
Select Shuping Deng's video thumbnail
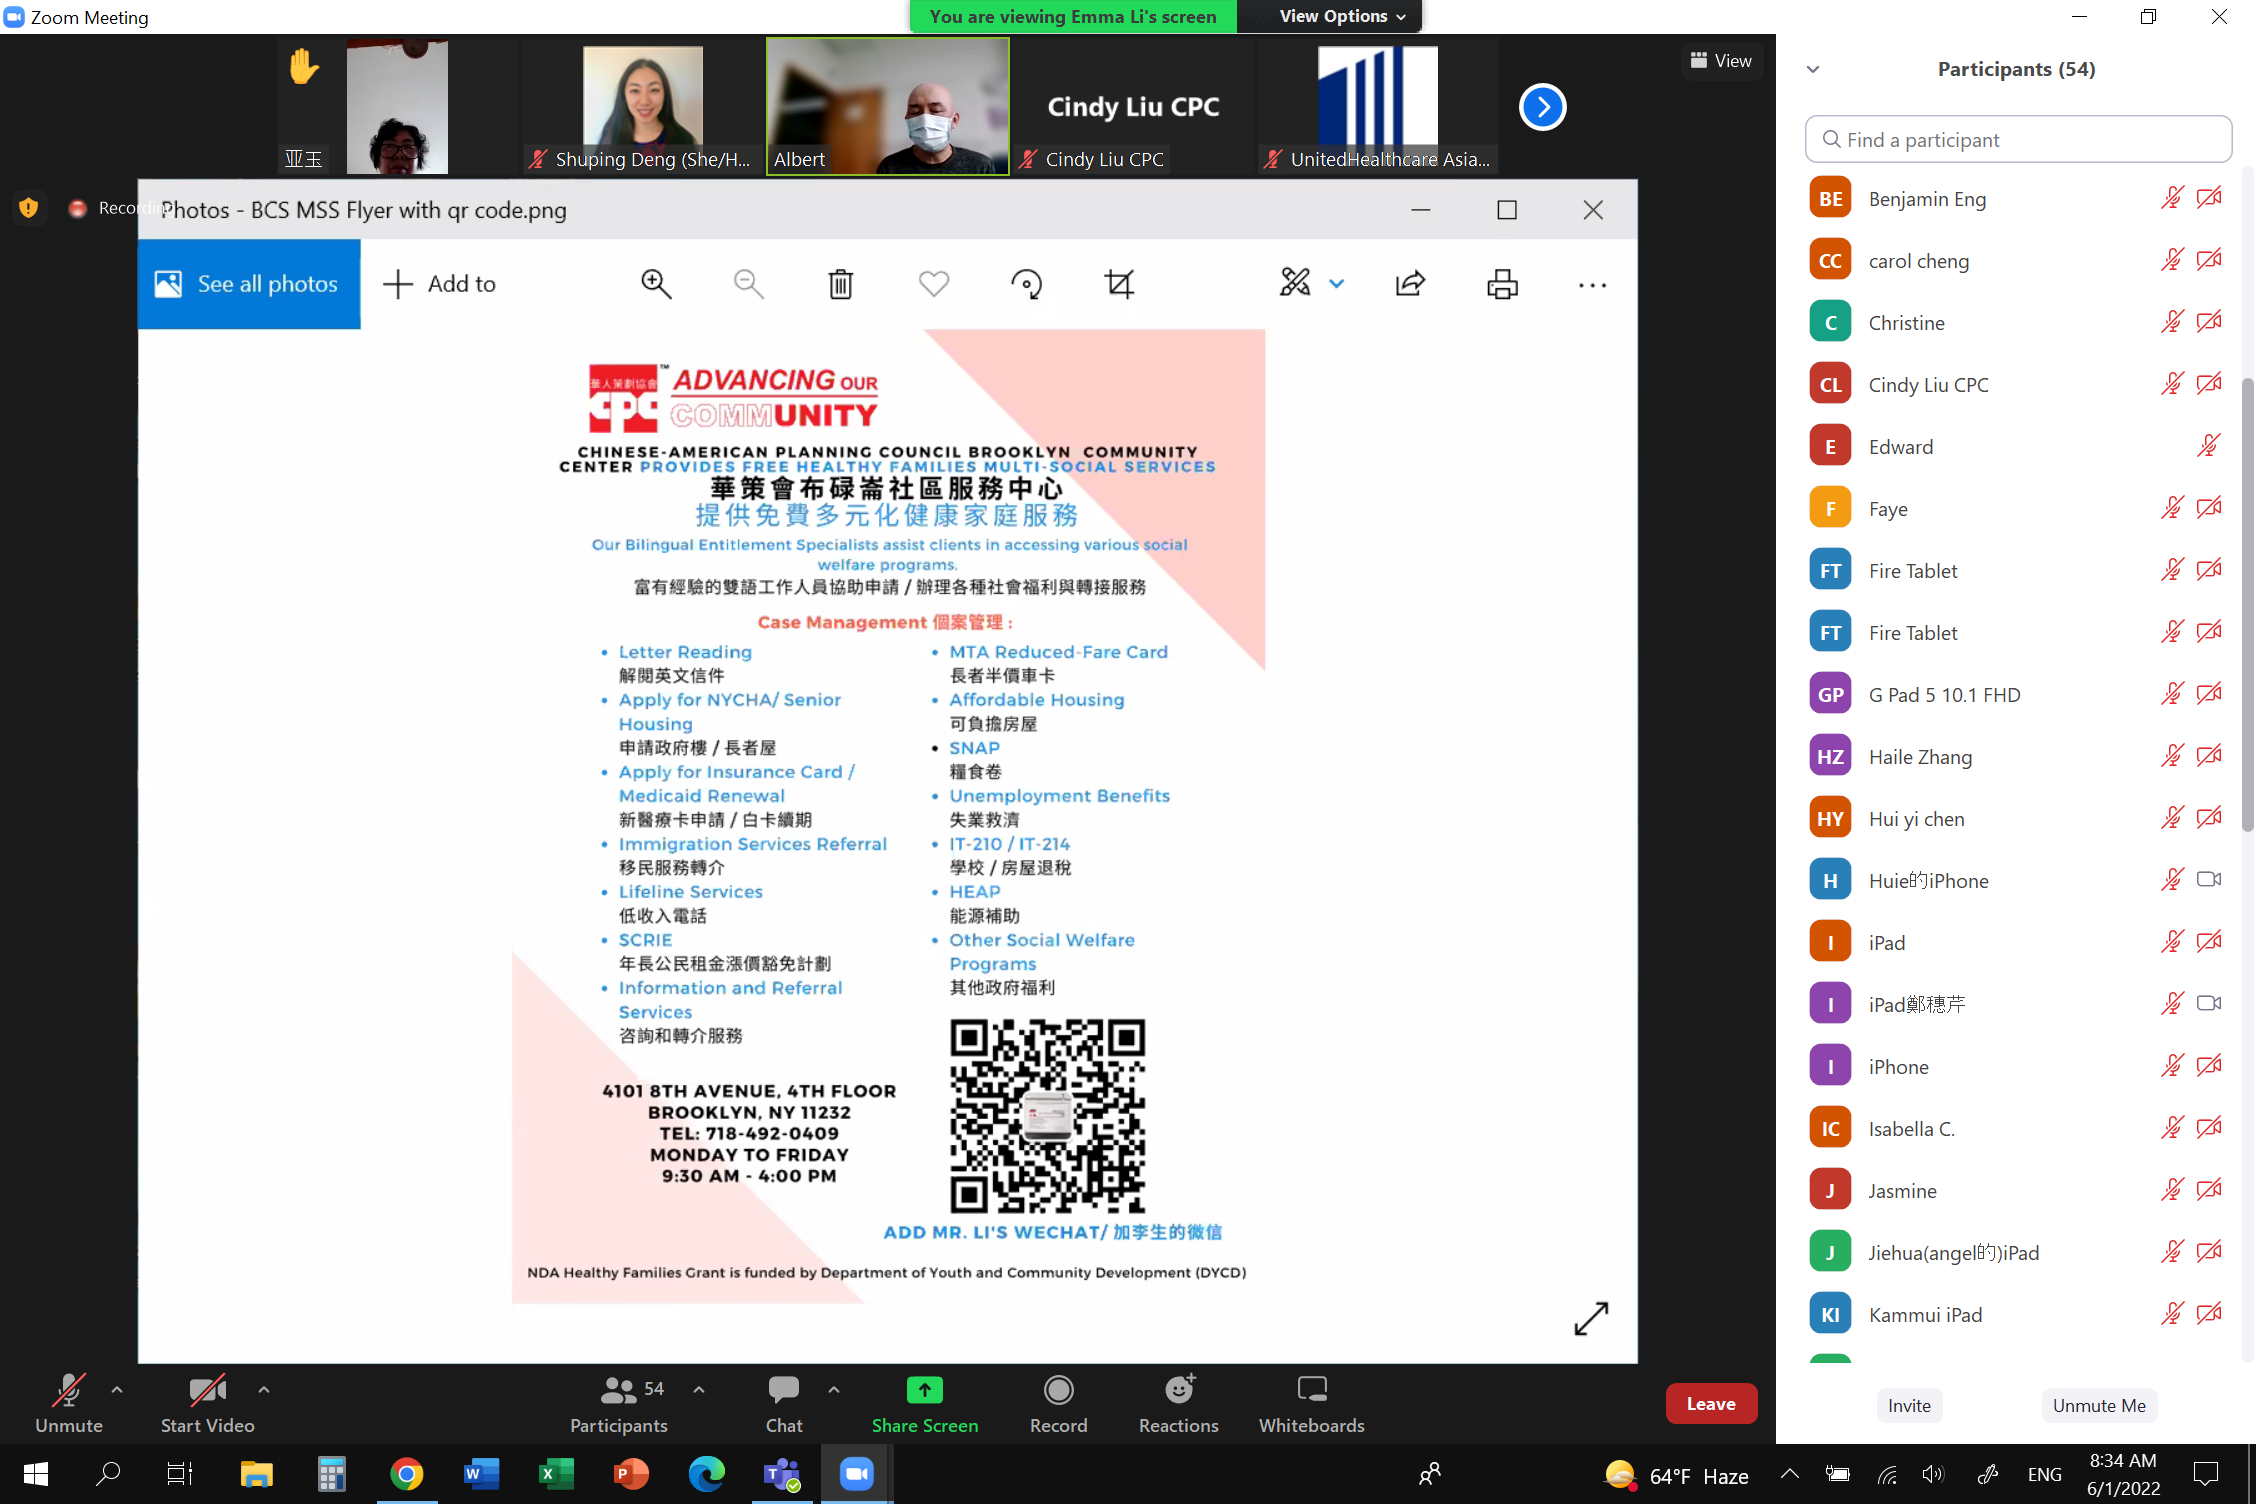coord(643,106)
